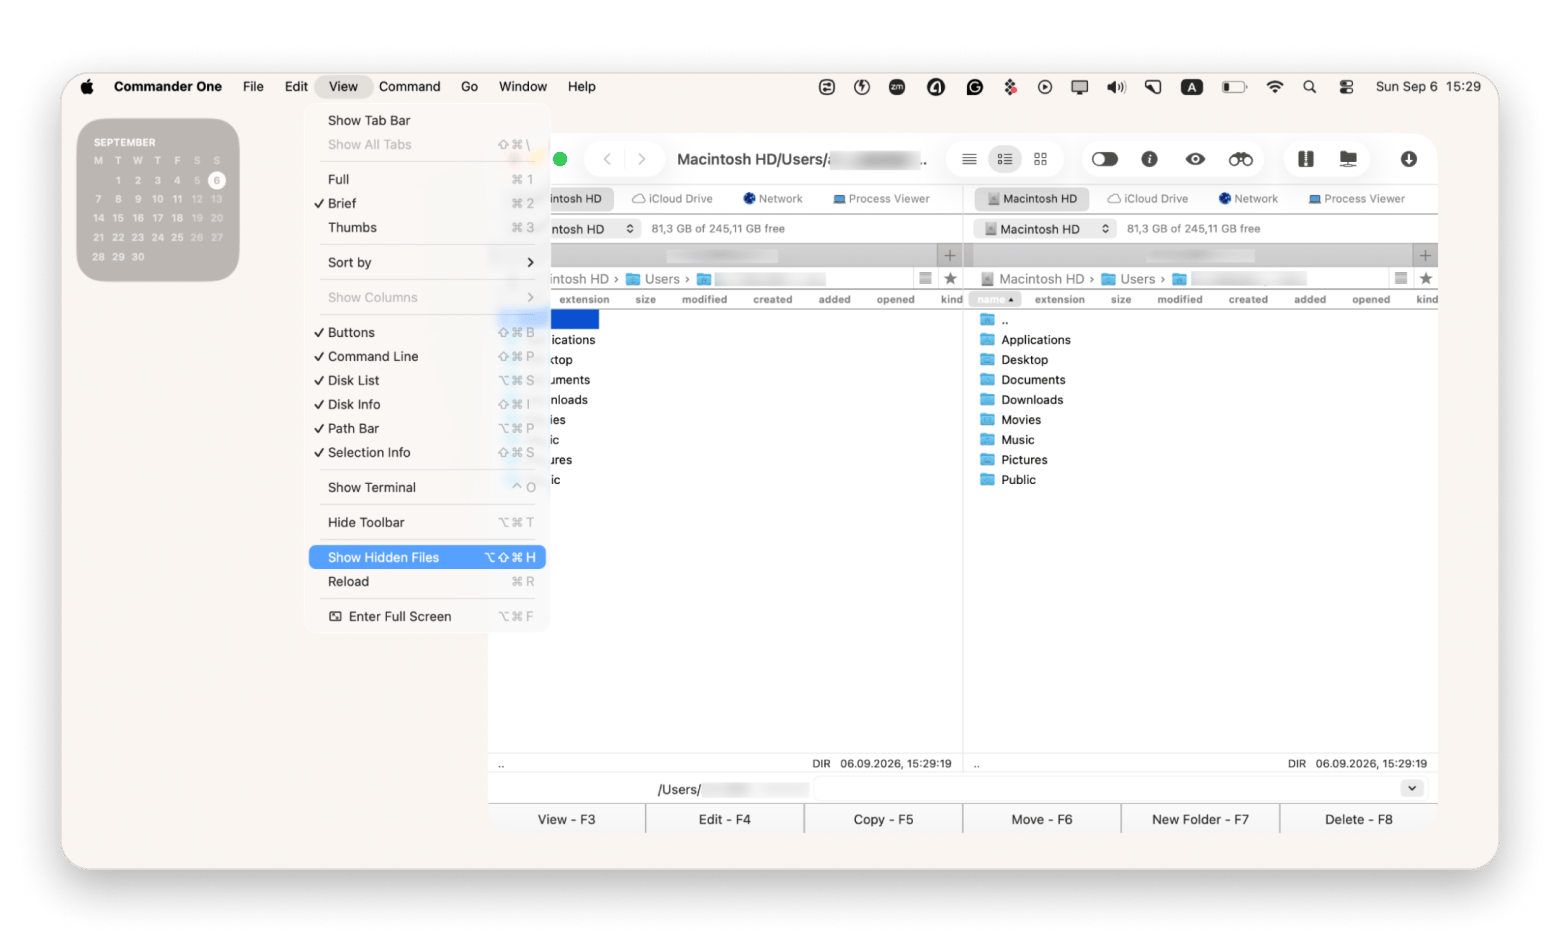Expand the Sort by submenu
The height and width of the screenshot is (950, 1560).
pos(427,262)
